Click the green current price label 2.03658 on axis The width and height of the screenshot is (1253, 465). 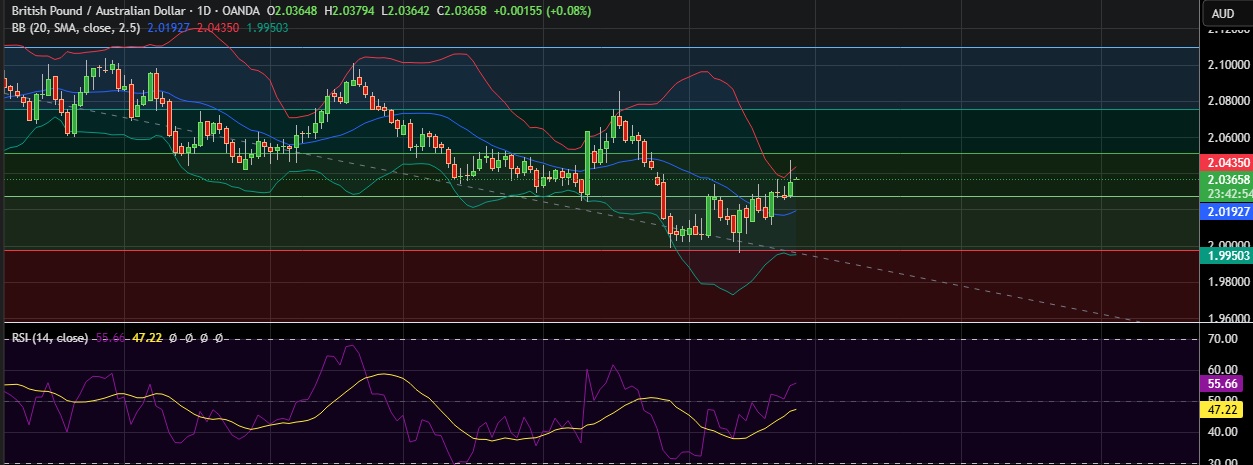1225,179
